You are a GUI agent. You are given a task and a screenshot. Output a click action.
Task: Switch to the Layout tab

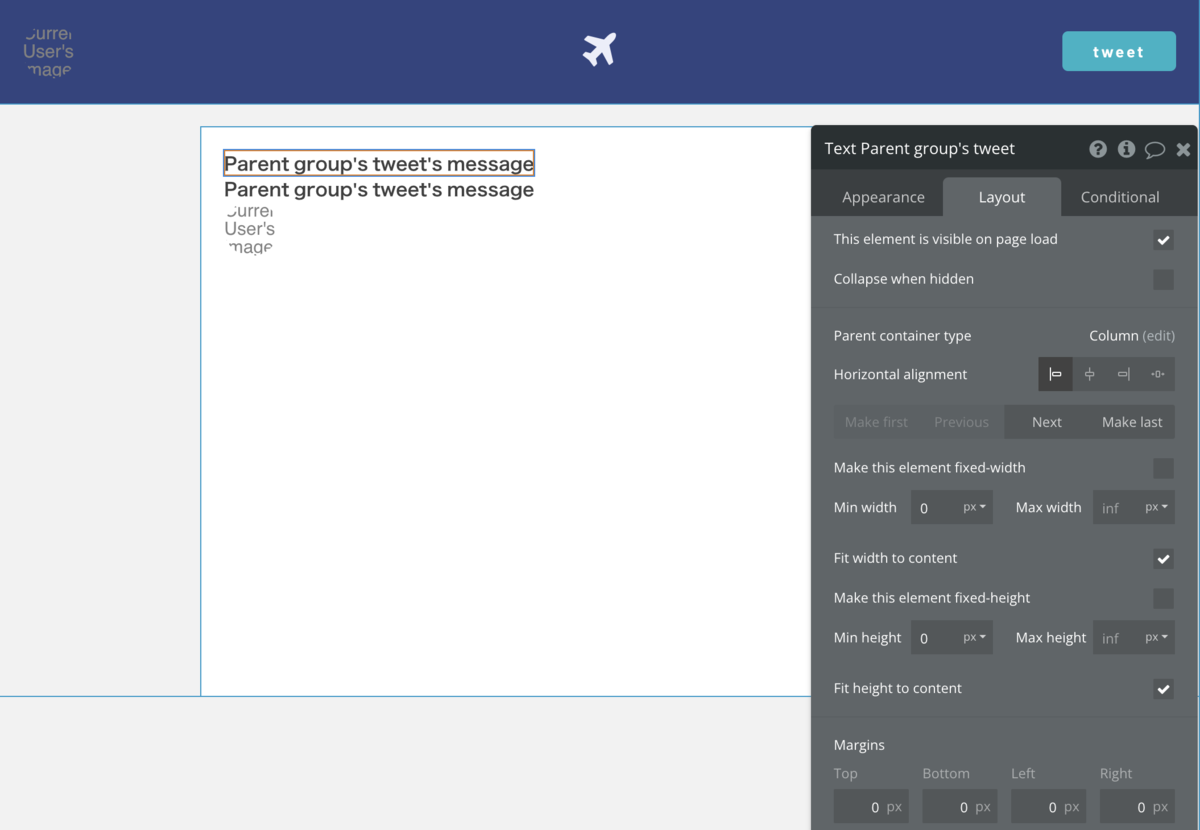coord(1001,197)
